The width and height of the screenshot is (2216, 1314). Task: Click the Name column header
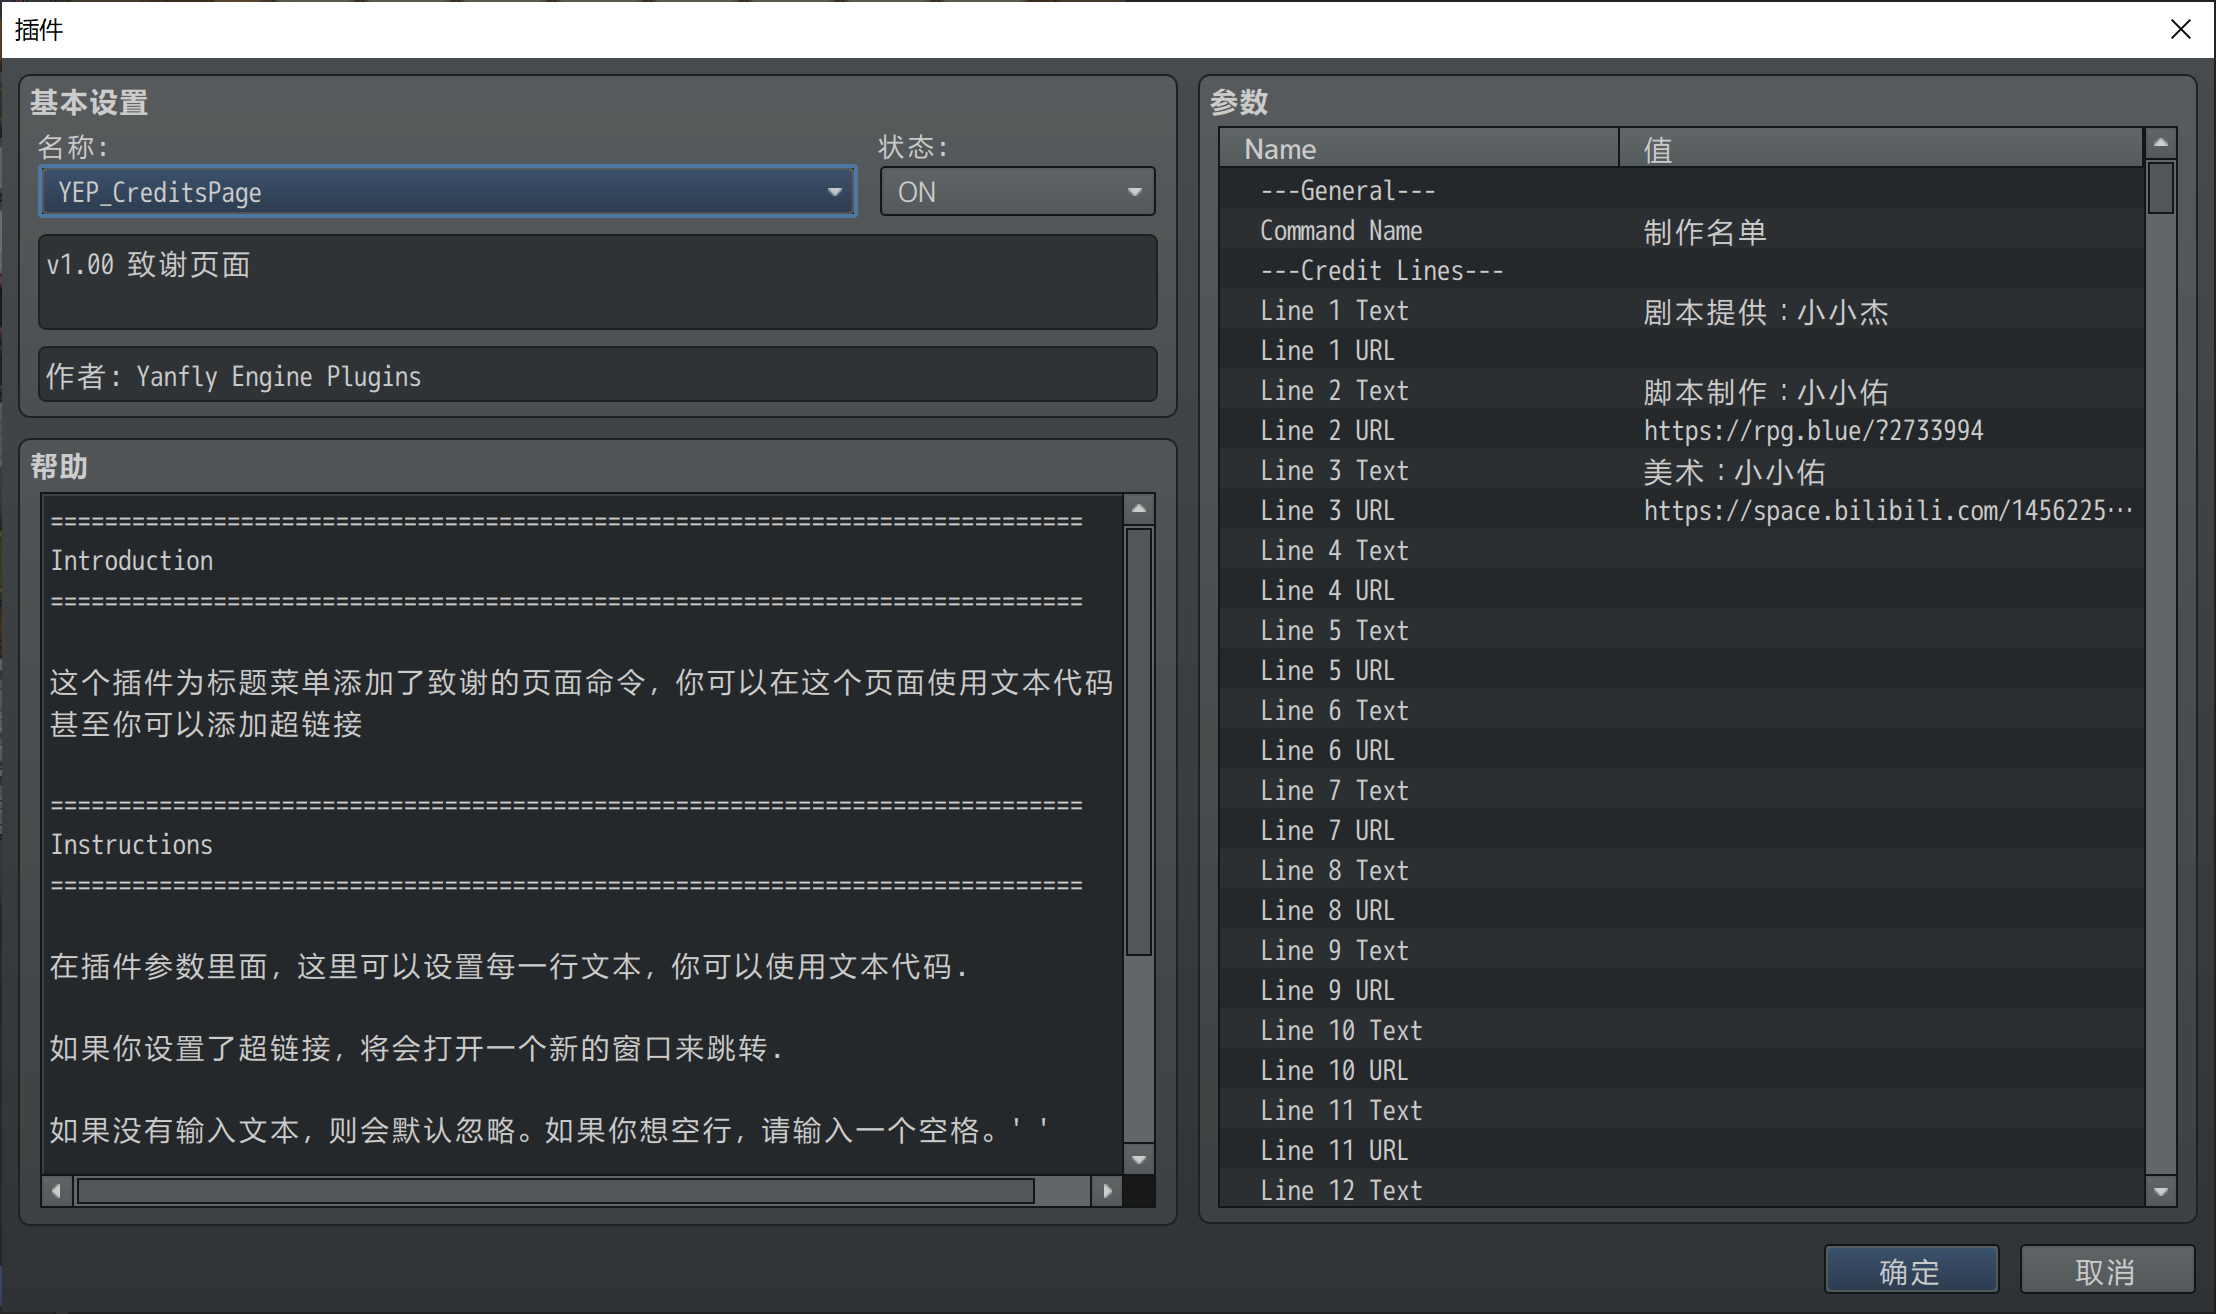(x=1419, y=148)
